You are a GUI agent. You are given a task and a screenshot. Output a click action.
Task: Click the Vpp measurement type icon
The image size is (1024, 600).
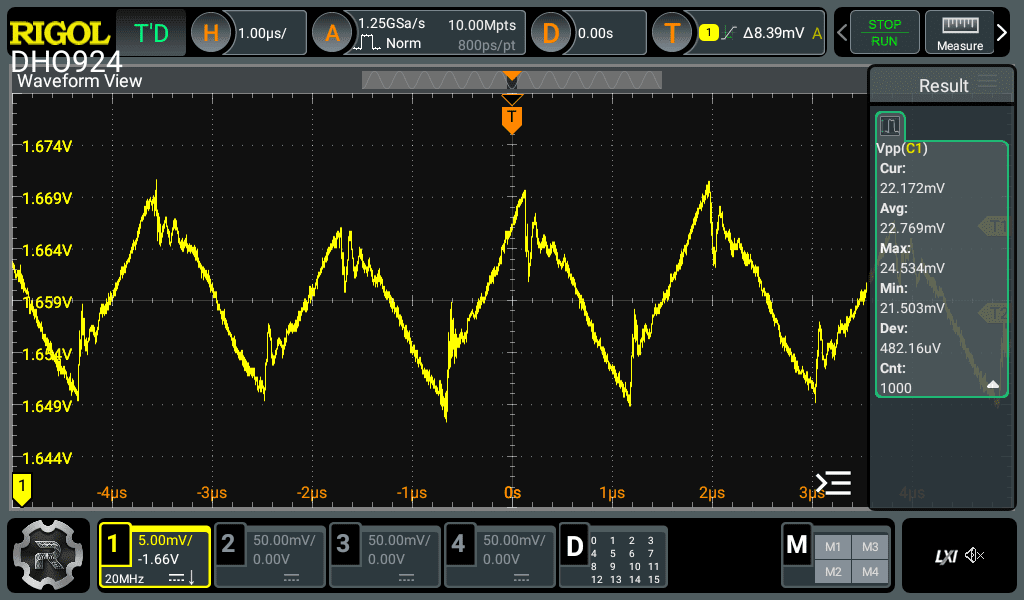(889, 125)
